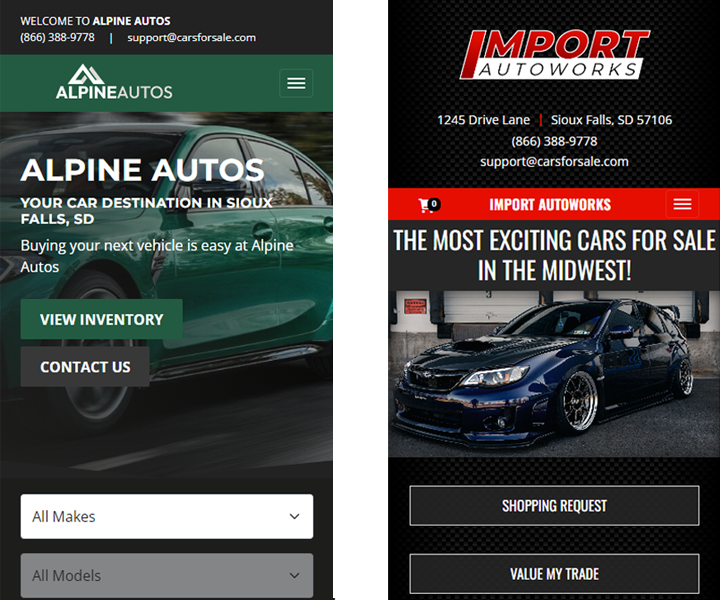Click the Import Autoworks logo
The height and width of the screenshot is (600, 720).
click(x=555, y=55)
